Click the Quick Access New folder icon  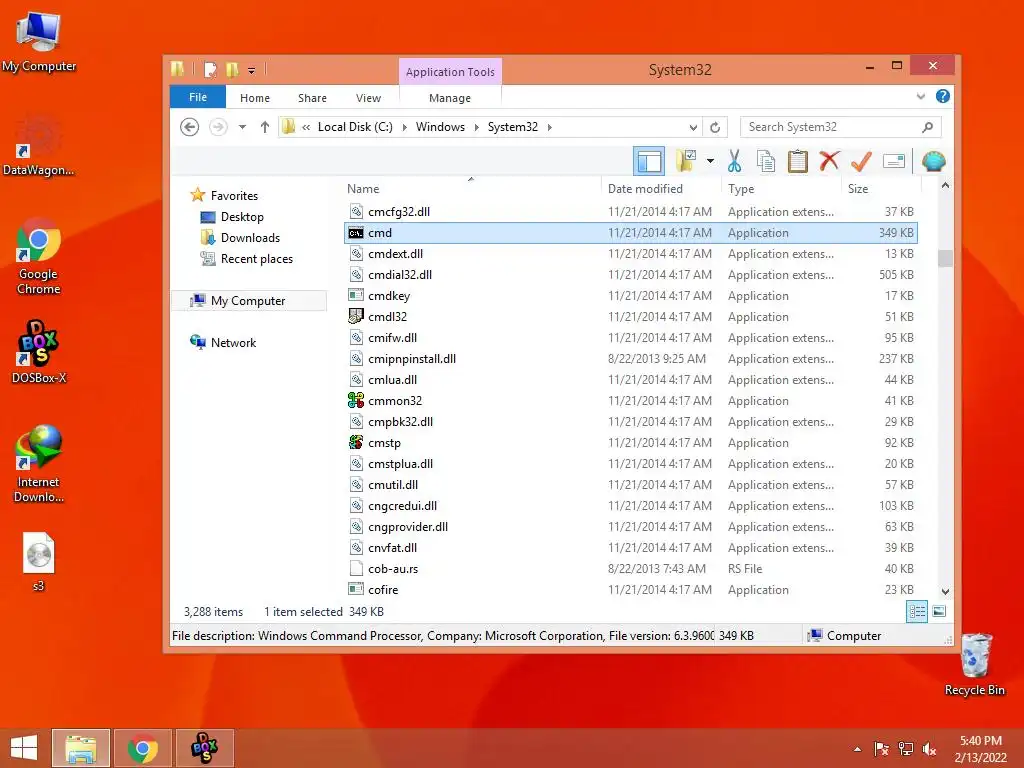[231, 69]
